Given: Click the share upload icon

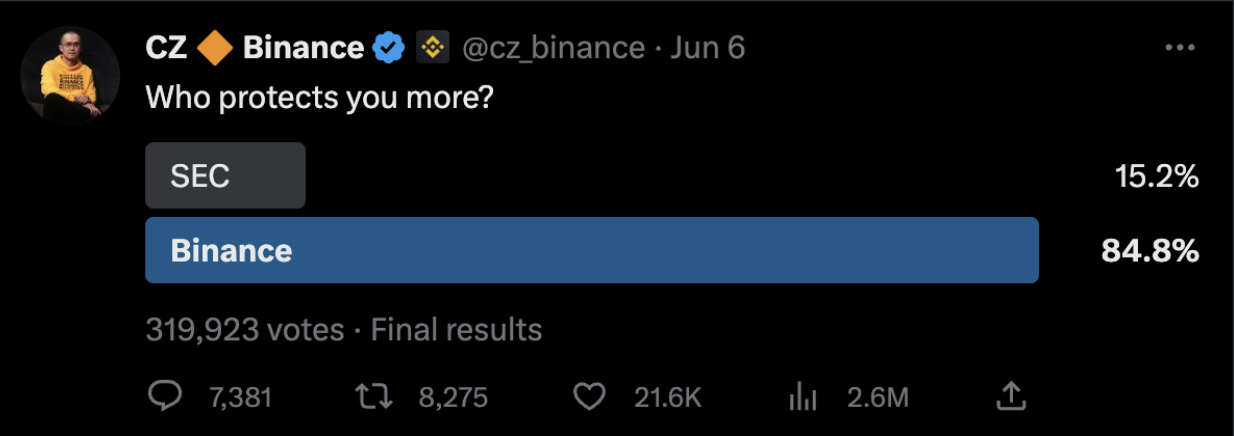Looking at the screenshot, I should pos(1012,397).
